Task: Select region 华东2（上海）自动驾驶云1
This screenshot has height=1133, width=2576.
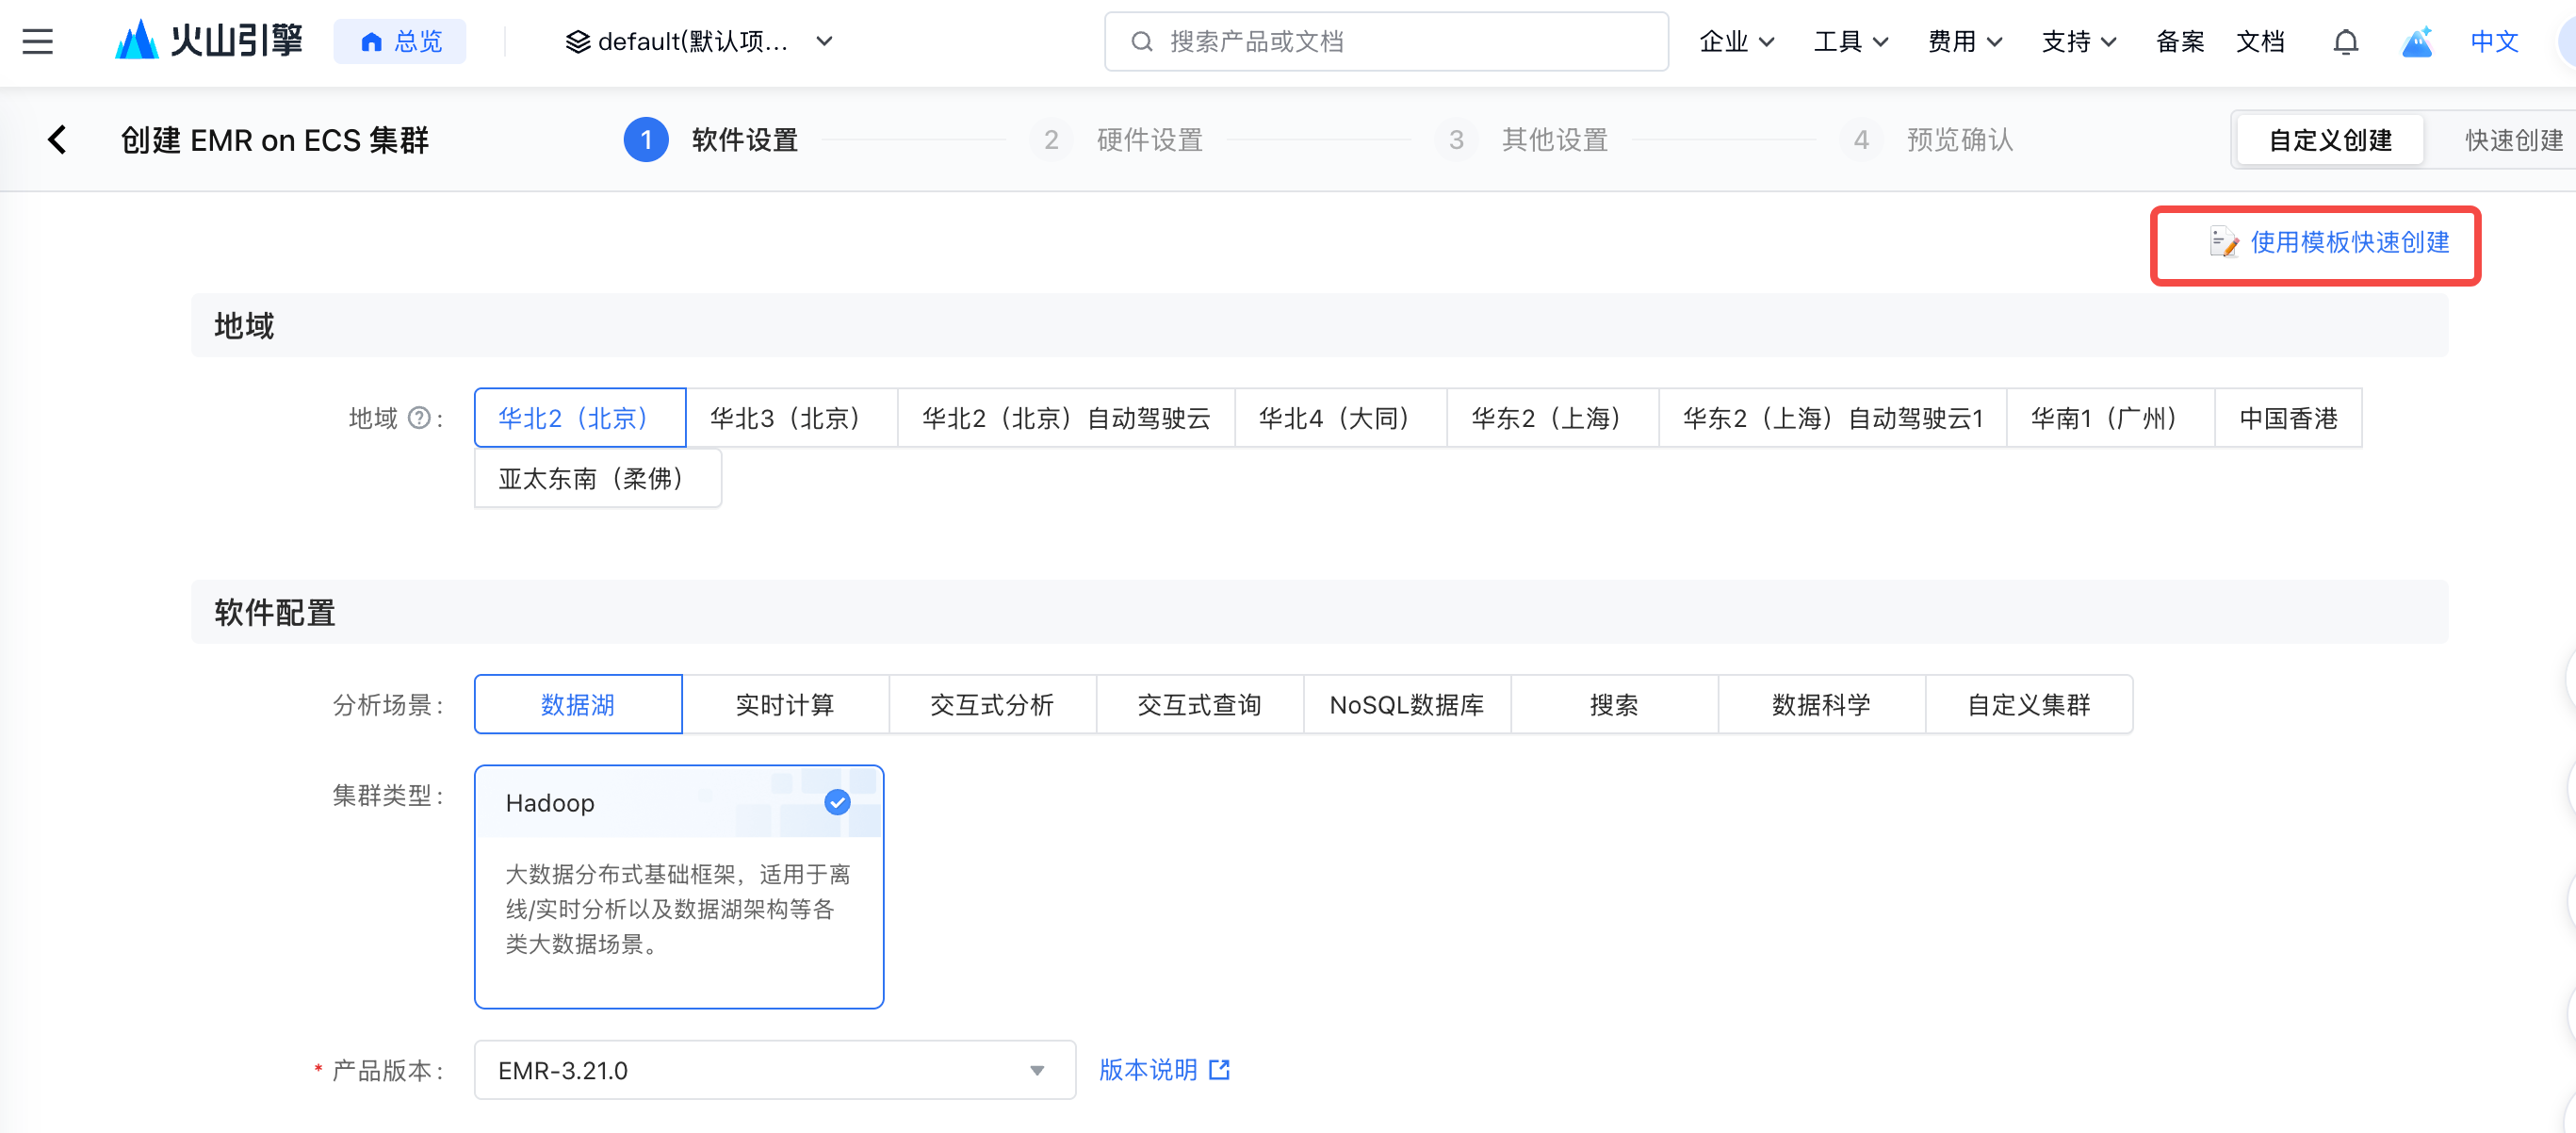Action: pos(1832,418)
